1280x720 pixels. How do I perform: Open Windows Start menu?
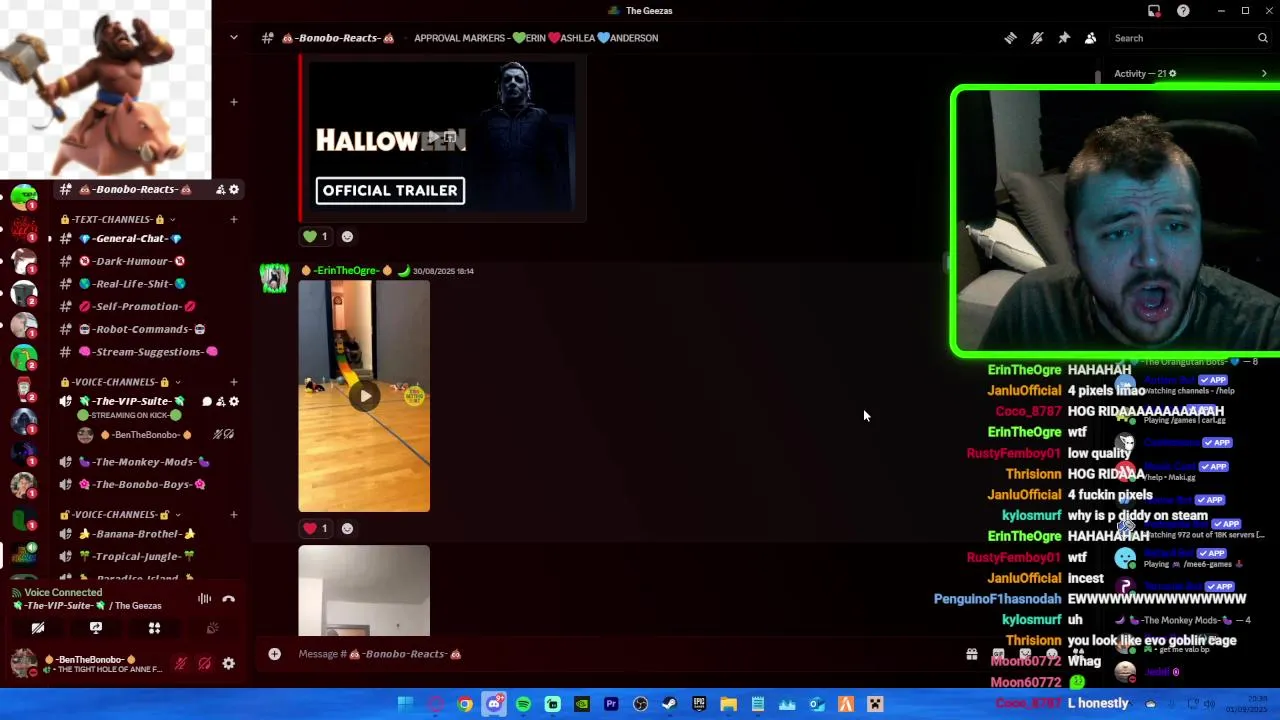tap(406, 704)
